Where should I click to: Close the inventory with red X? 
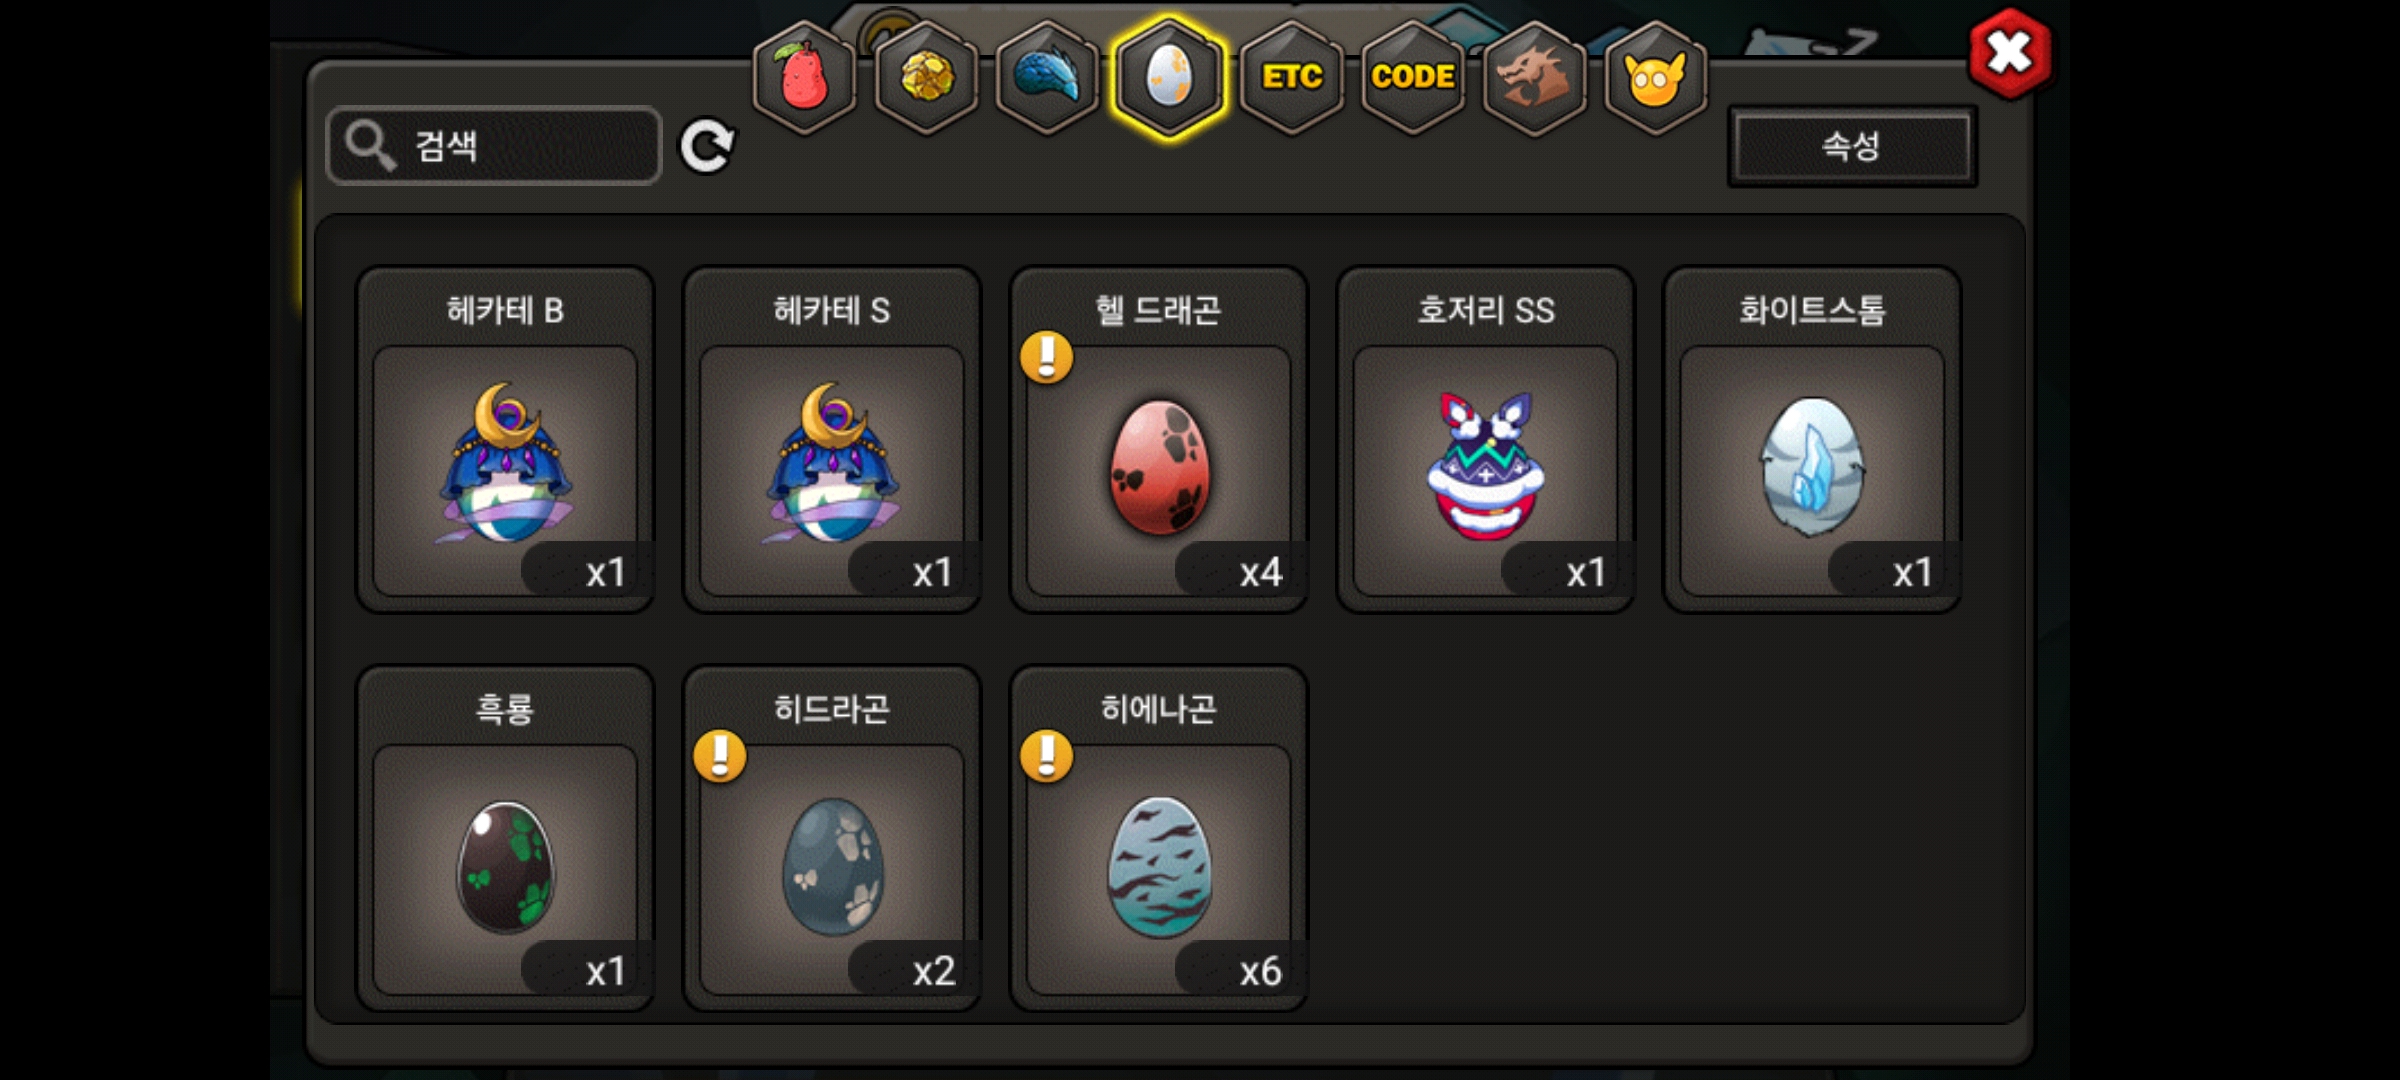[2010, 53]
